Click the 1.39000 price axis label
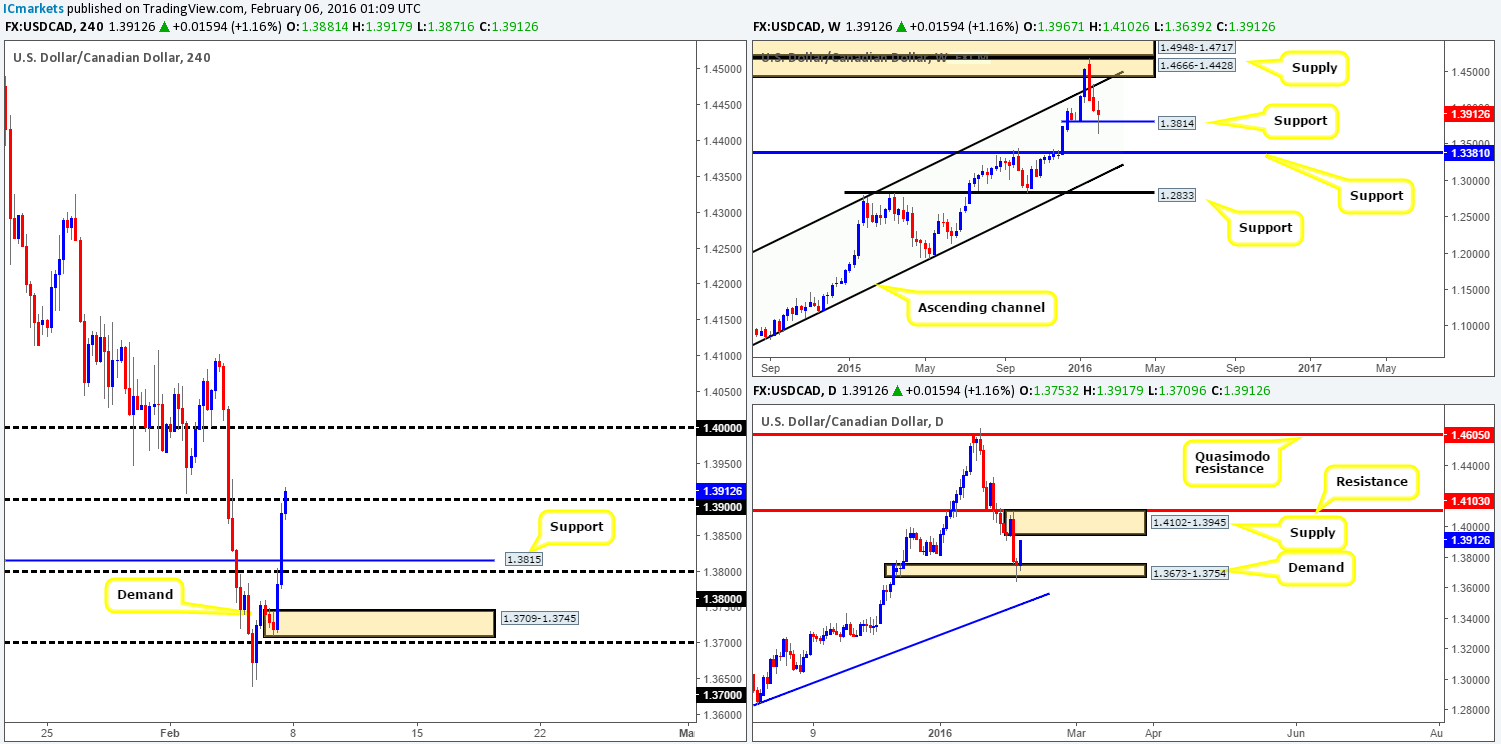The image size is (1501, 744). tap(721, 507)
